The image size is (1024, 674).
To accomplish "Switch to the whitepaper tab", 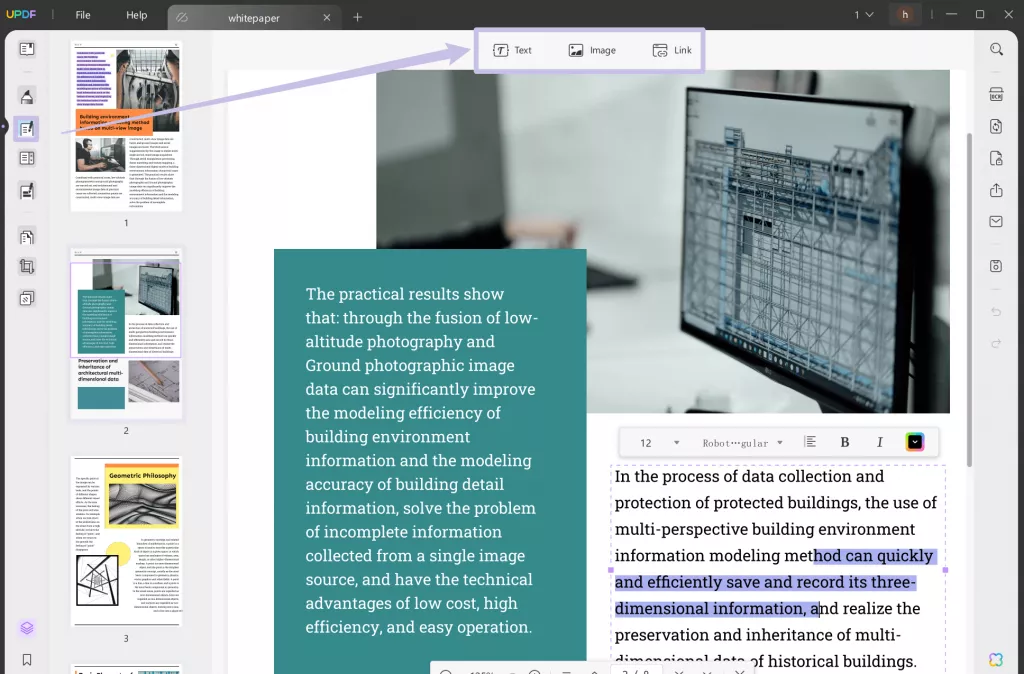I will [x=254, y=18].
